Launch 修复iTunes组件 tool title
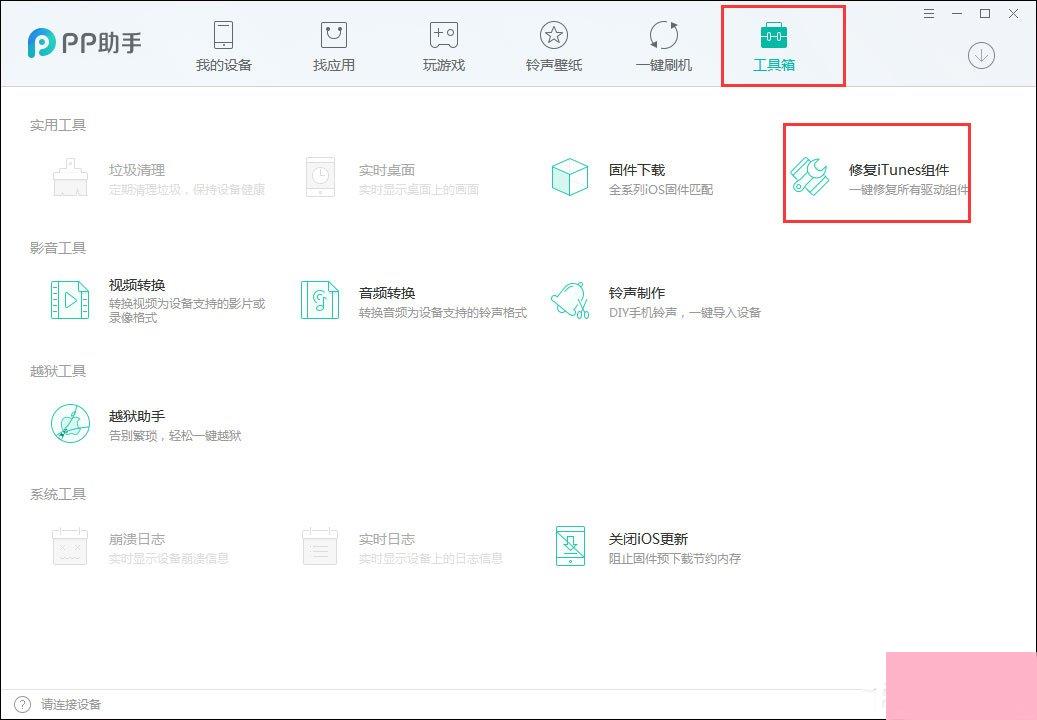Image resolution: width=1037 pixels, height=720 pixels. tap(899, 170)
